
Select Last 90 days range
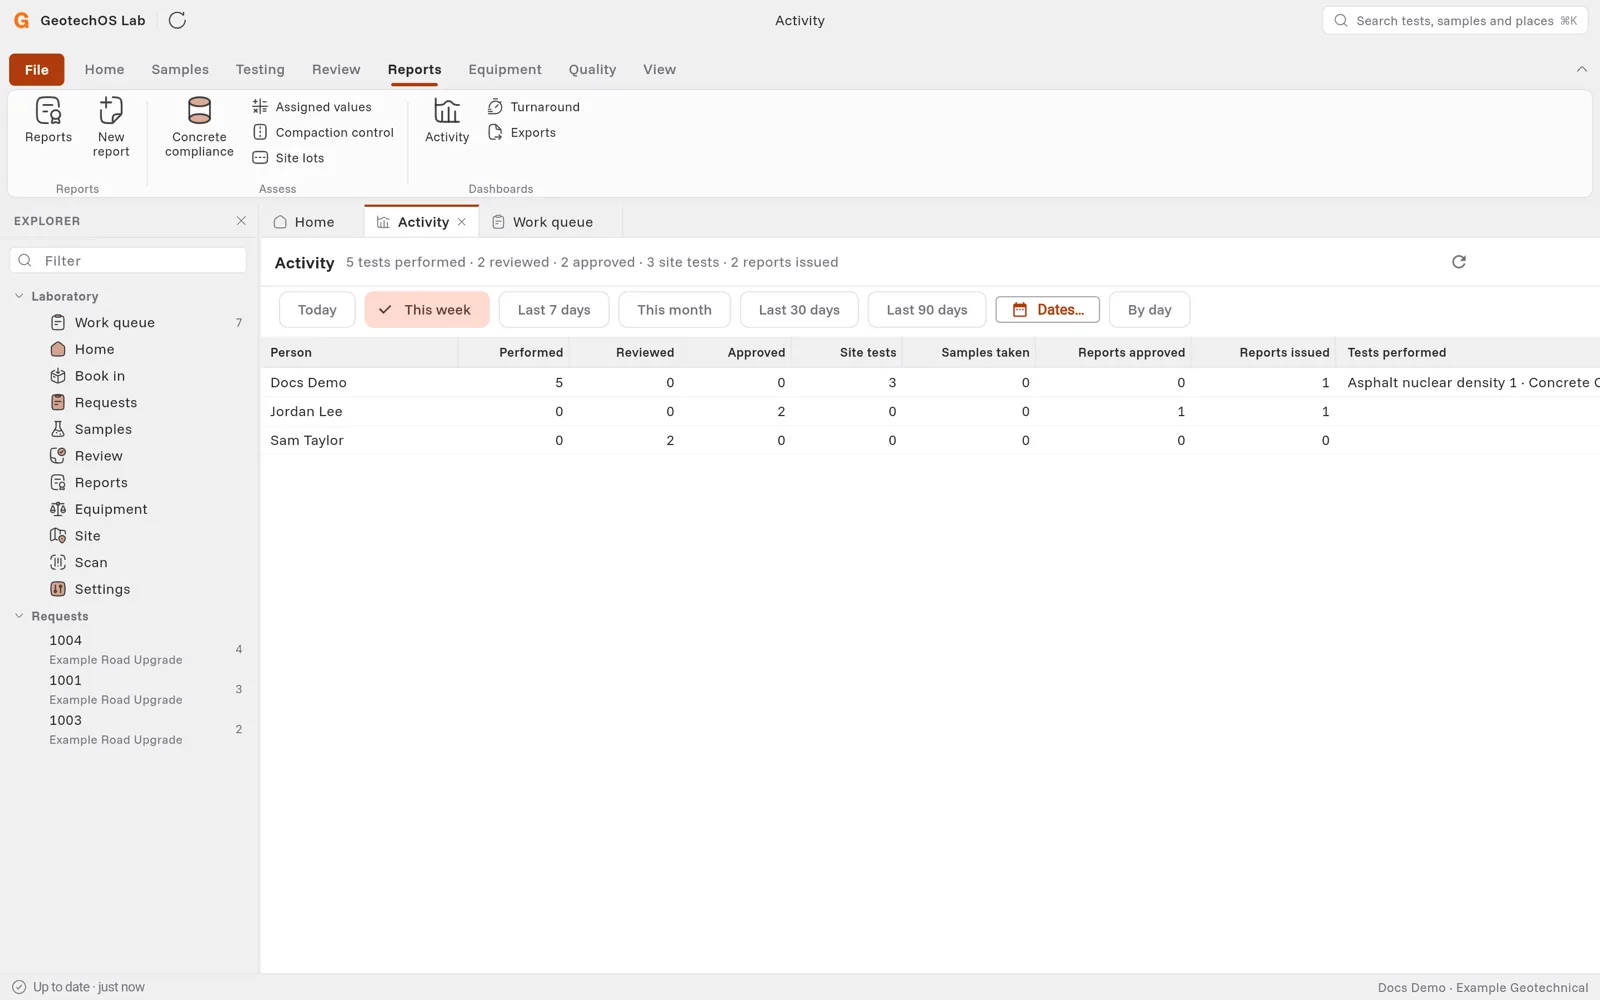[927, 310]
